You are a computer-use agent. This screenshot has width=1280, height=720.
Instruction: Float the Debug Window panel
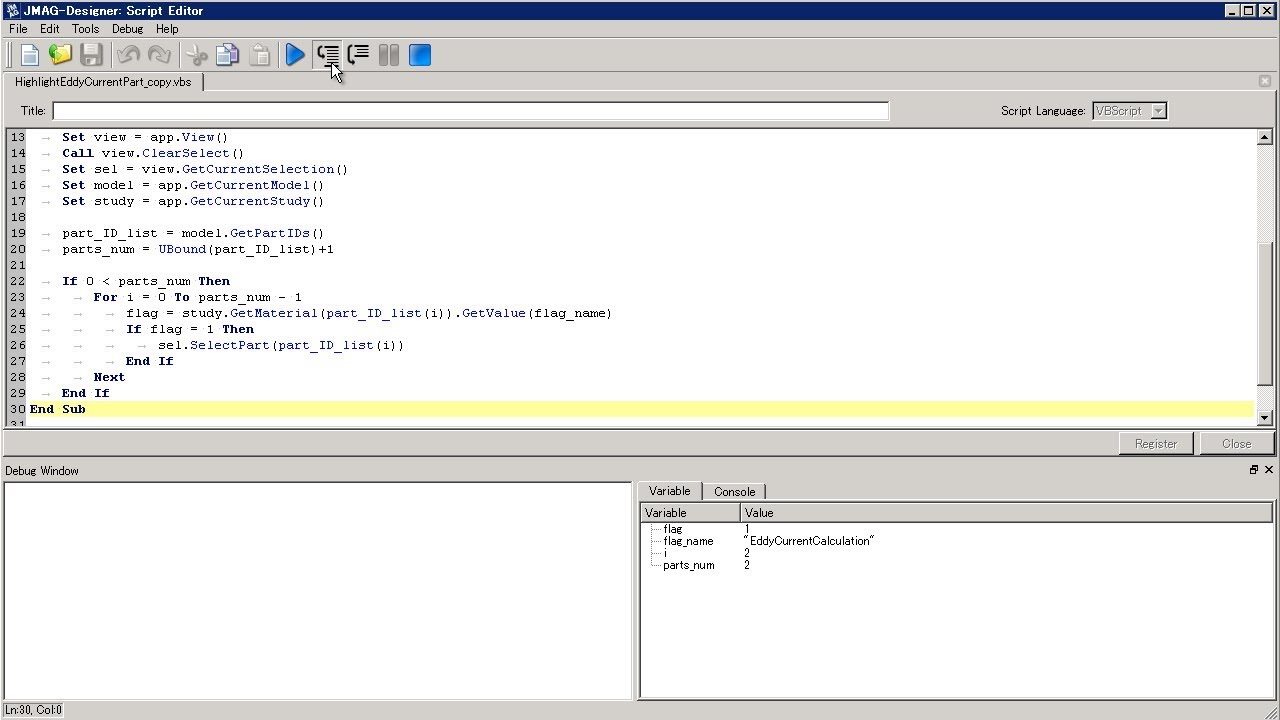tap(1253, 470)
